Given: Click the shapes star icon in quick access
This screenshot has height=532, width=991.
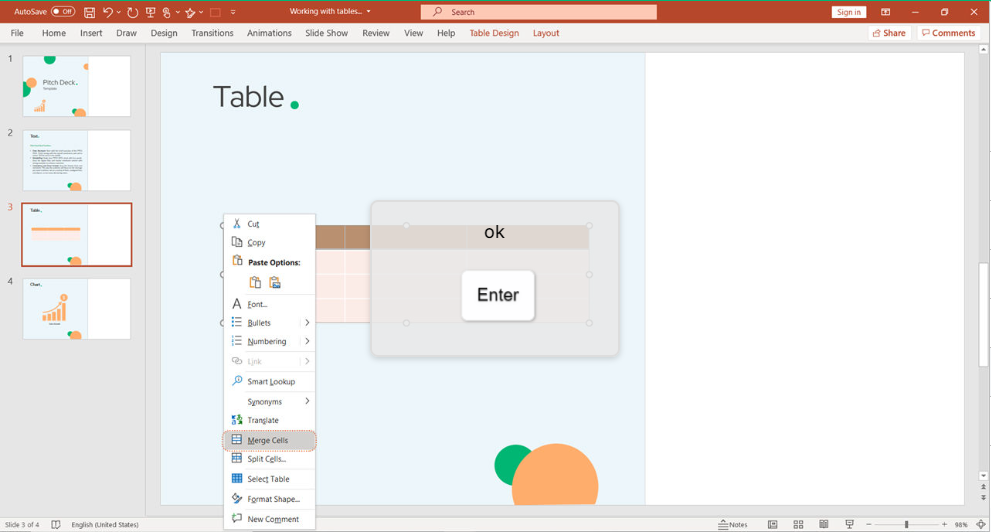Looking at the screenshot, I should (x=190, y=12).
